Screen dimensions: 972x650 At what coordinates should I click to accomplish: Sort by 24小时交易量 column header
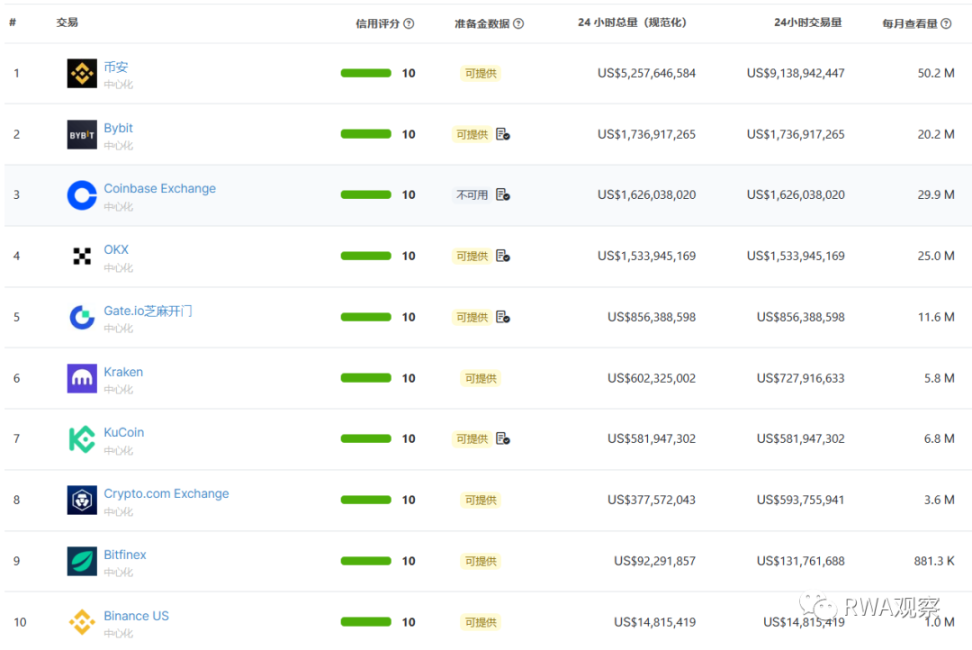pyautogui.click(x=807, y=23)
